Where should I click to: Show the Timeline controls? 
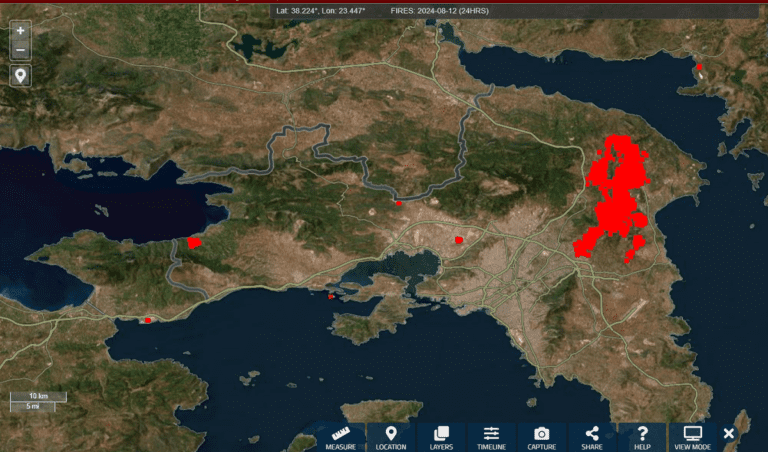(x=491, y=437)
